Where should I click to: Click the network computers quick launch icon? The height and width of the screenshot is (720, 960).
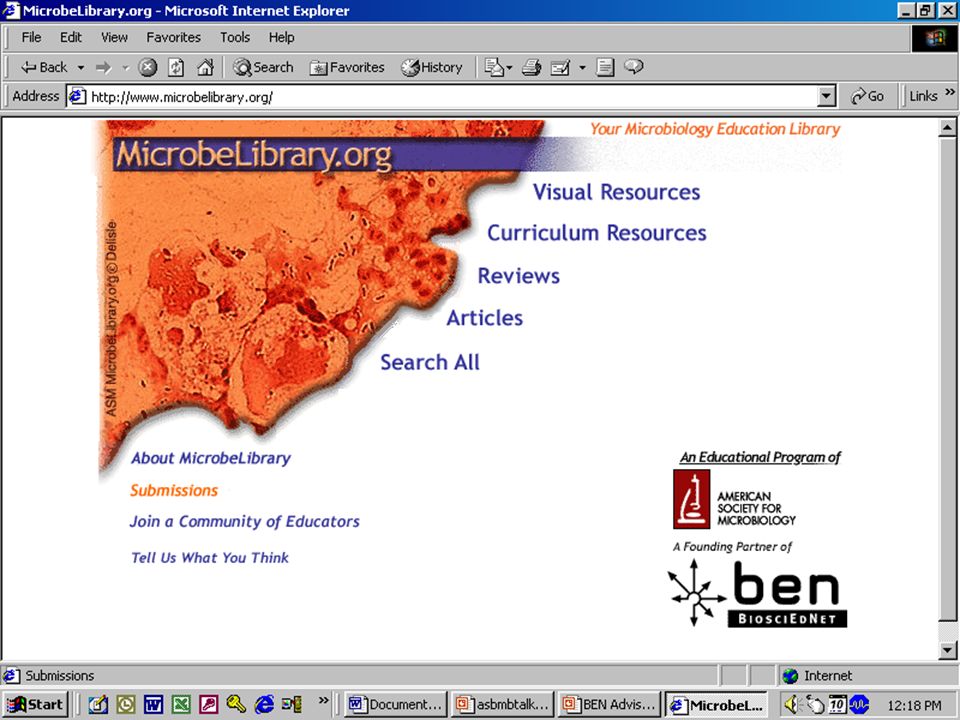291,705
